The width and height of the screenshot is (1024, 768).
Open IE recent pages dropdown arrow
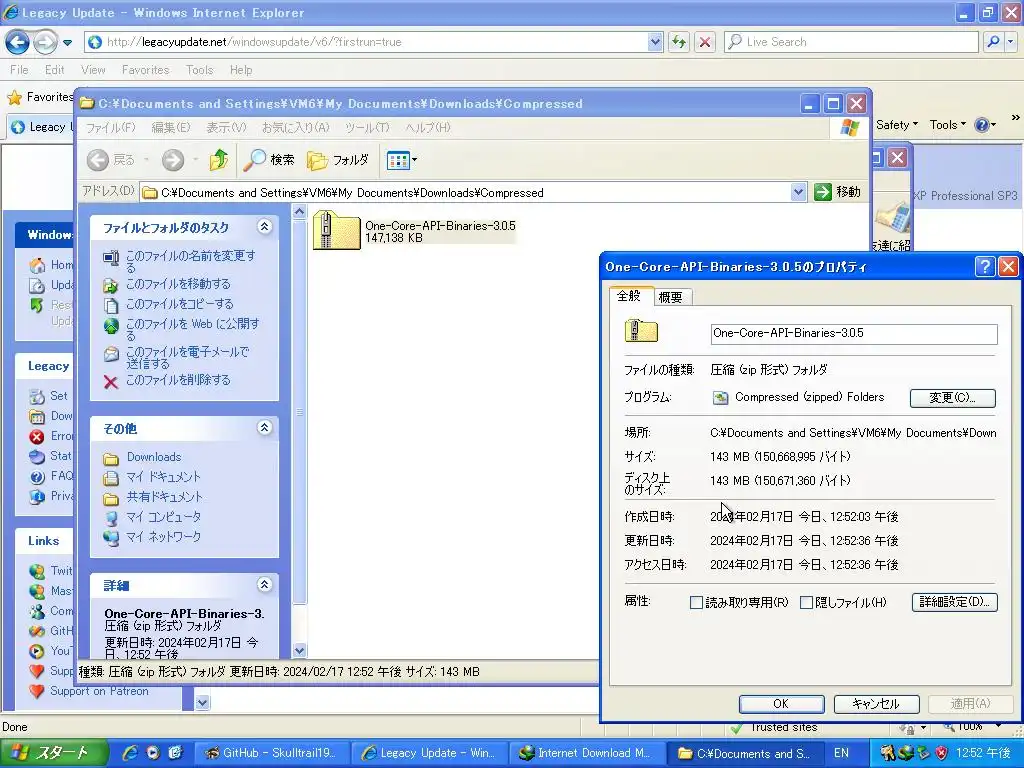(67, 43)
